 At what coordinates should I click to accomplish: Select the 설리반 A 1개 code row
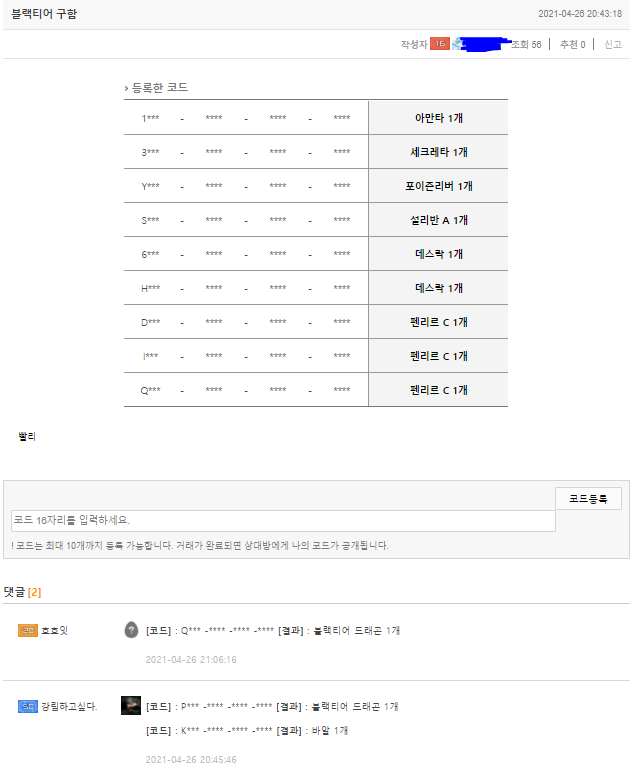(x=316, y=220)
